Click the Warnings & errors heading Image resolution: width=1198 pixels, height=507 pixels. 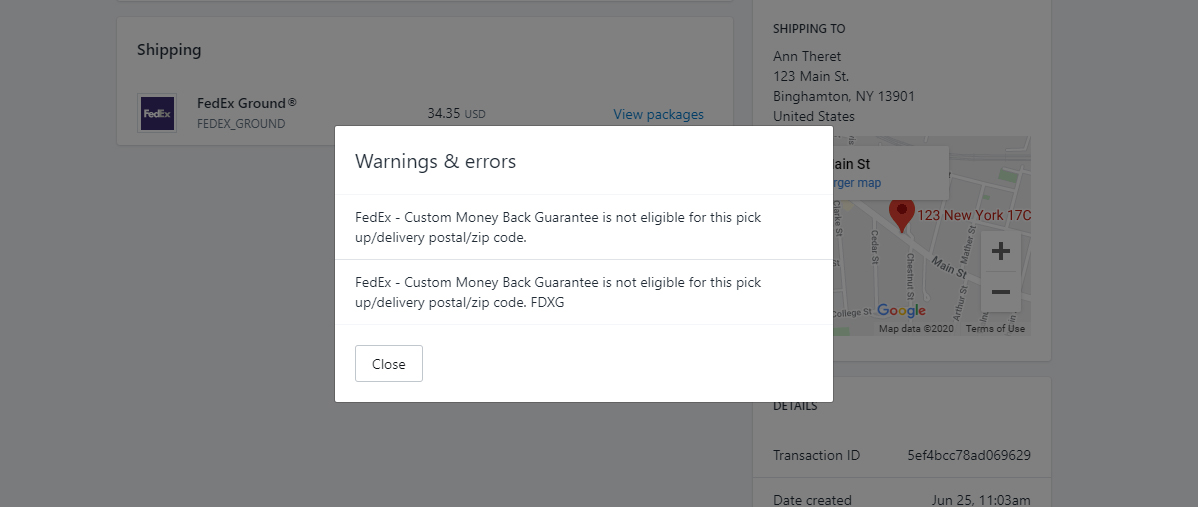(x=435, y=161)
